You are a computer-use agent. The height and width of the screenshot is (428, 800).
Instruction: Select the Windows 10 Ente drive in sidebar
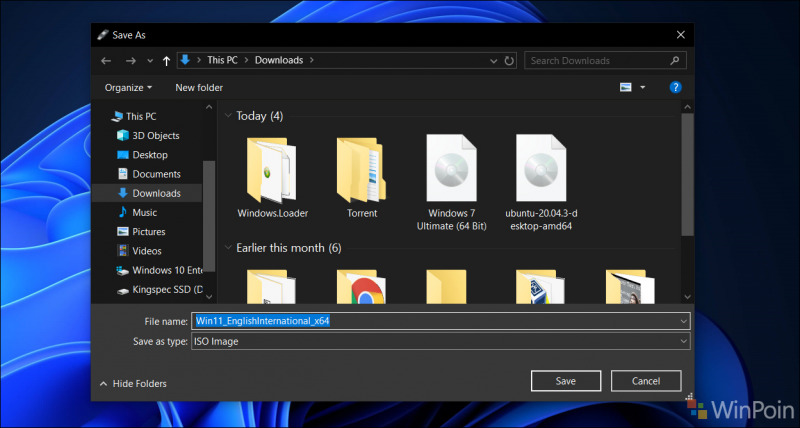pyautogui.click(x=159, y=270)
